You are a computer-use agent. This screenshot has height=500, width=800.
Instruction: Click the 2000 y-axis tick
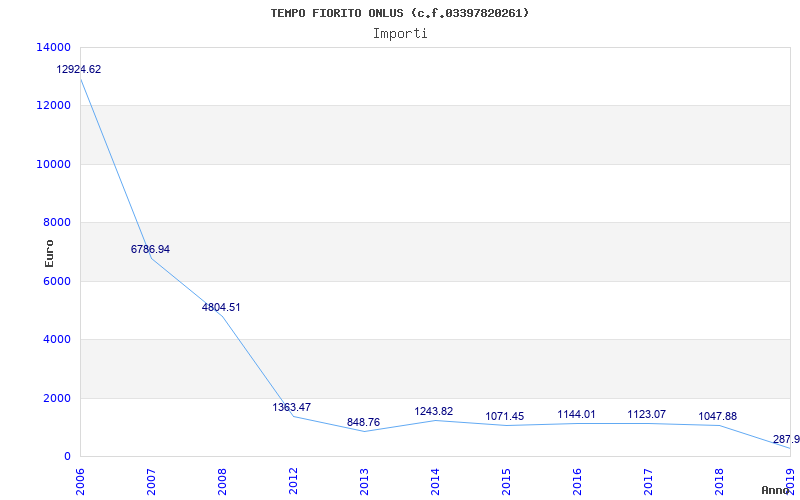click(x=57, y=398)
